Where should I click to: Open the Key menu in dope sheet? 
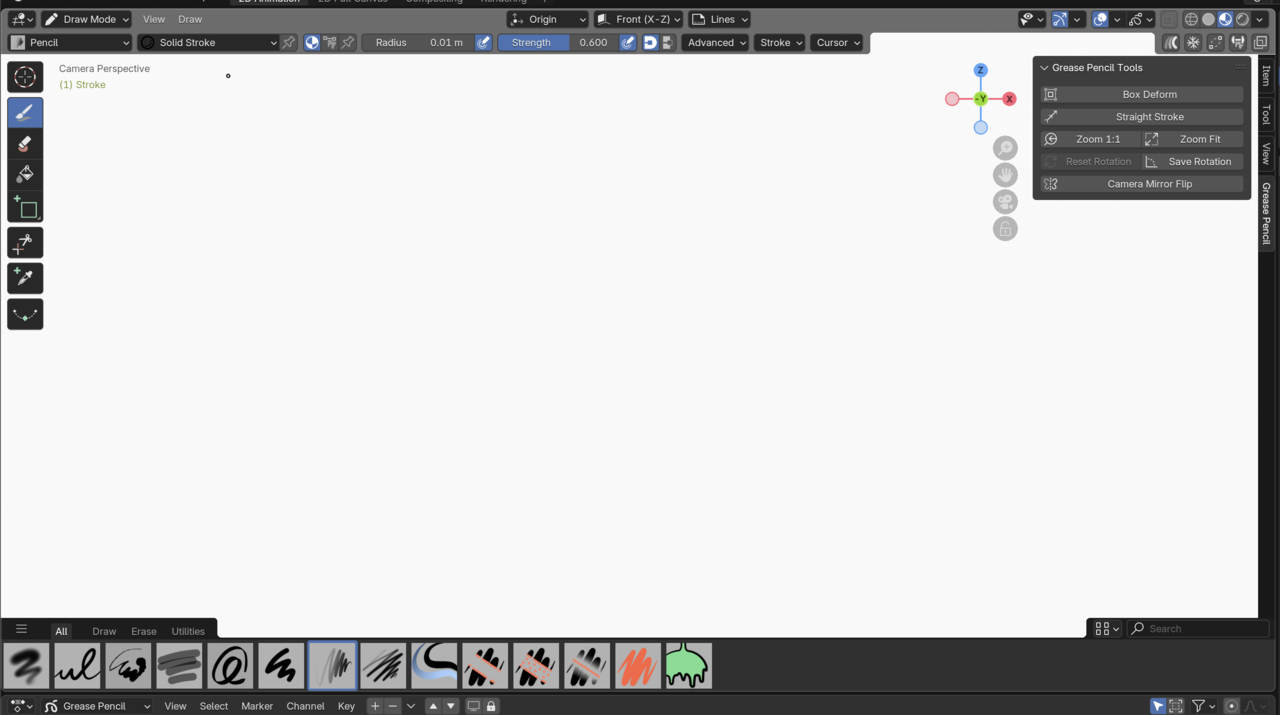click(346, 706)
